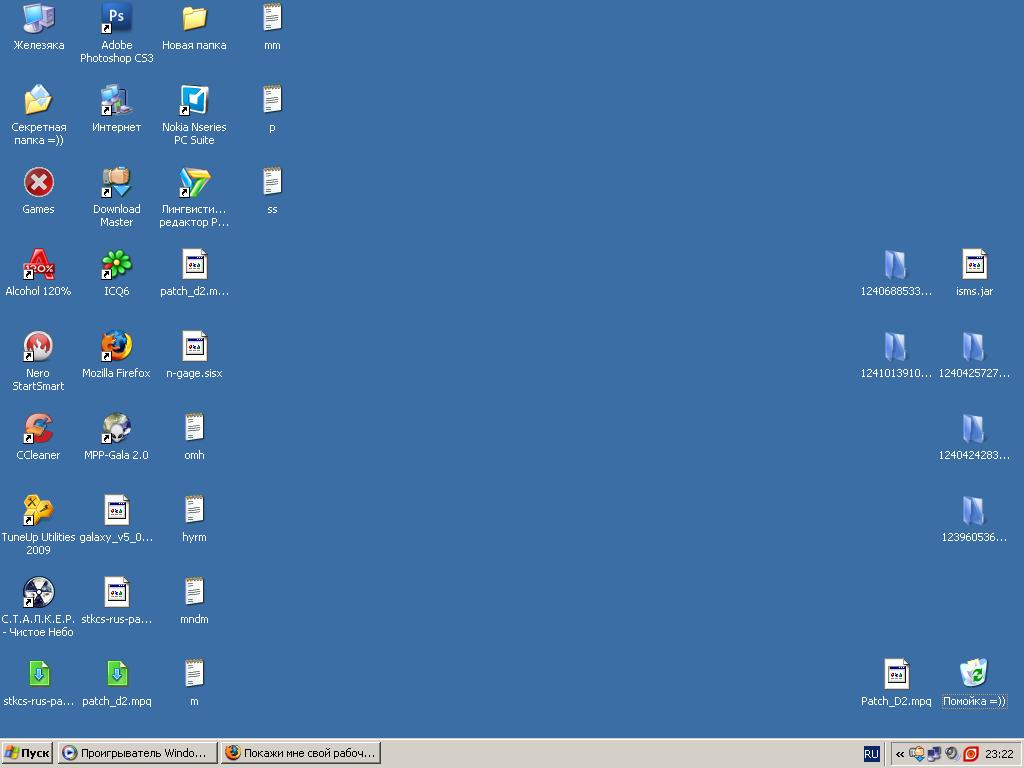The height and width of the screenshot is (768, 1024).
Task: Click the 23:22 system clock
Action: tap(999, 754)
